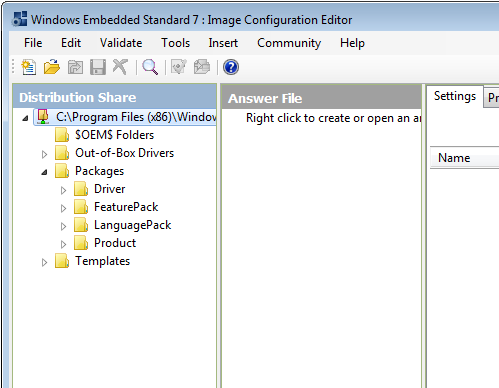The width and height of the screenshot is (499, 388).
Task: Expand the Templates node
Action: (44, 262)
